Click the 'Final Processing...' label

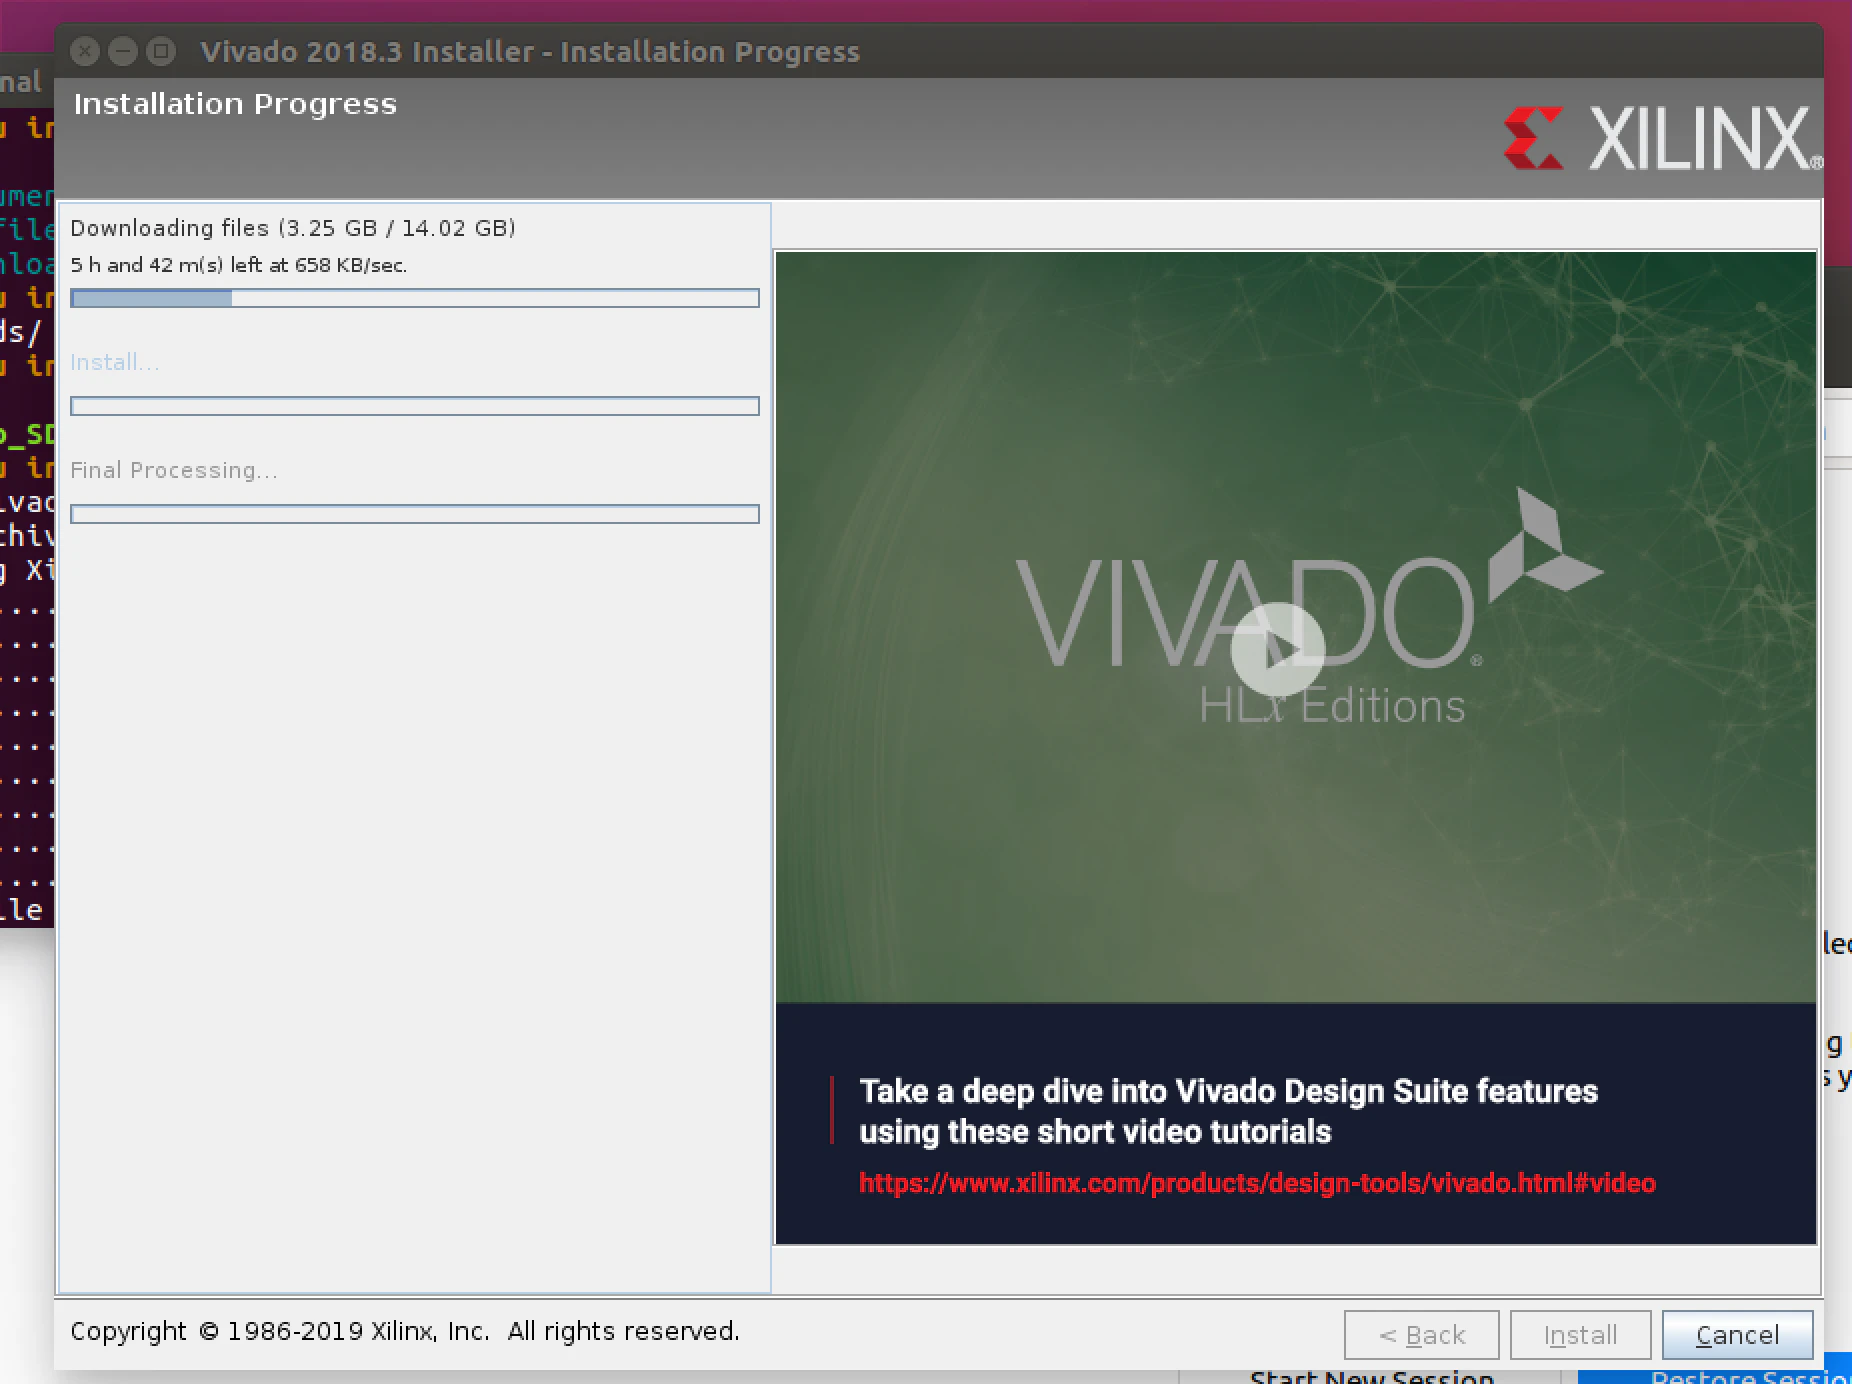[174, 470]
